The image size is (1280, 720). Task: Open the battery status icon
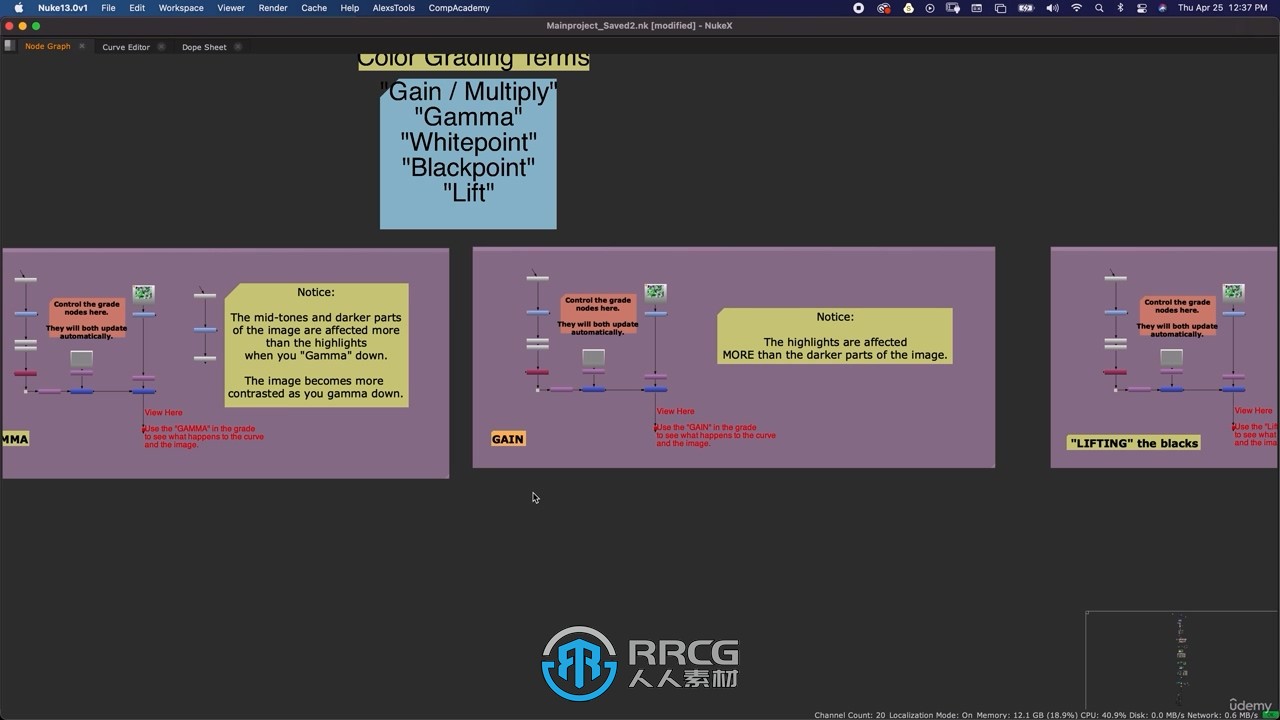click(1026, 8)
